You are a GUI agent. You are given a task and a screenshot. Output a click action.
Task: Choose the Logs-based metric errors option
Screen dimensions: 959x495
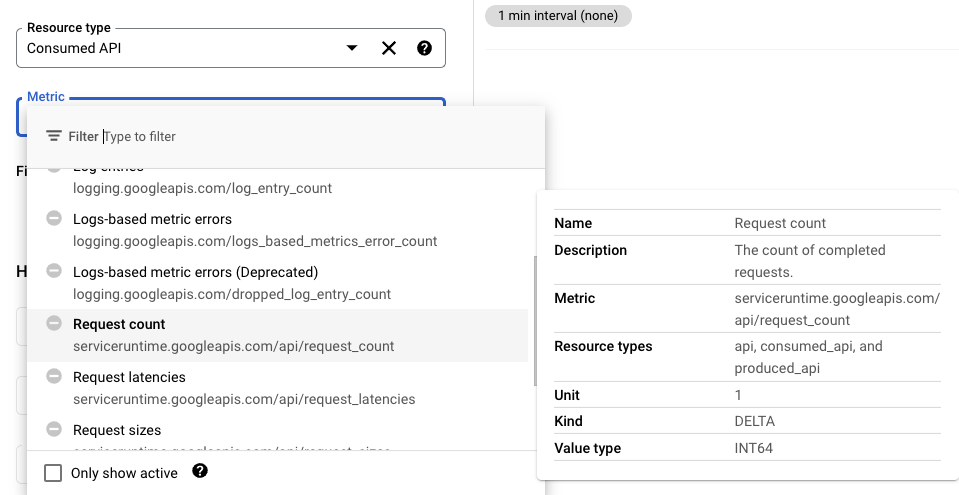click(254, 230)
